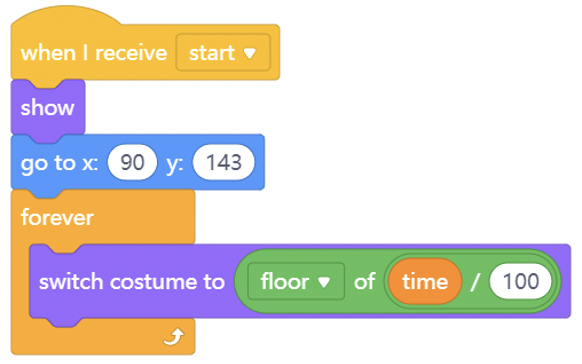Select the 'switch costume to' block

(x=132, y=282)
